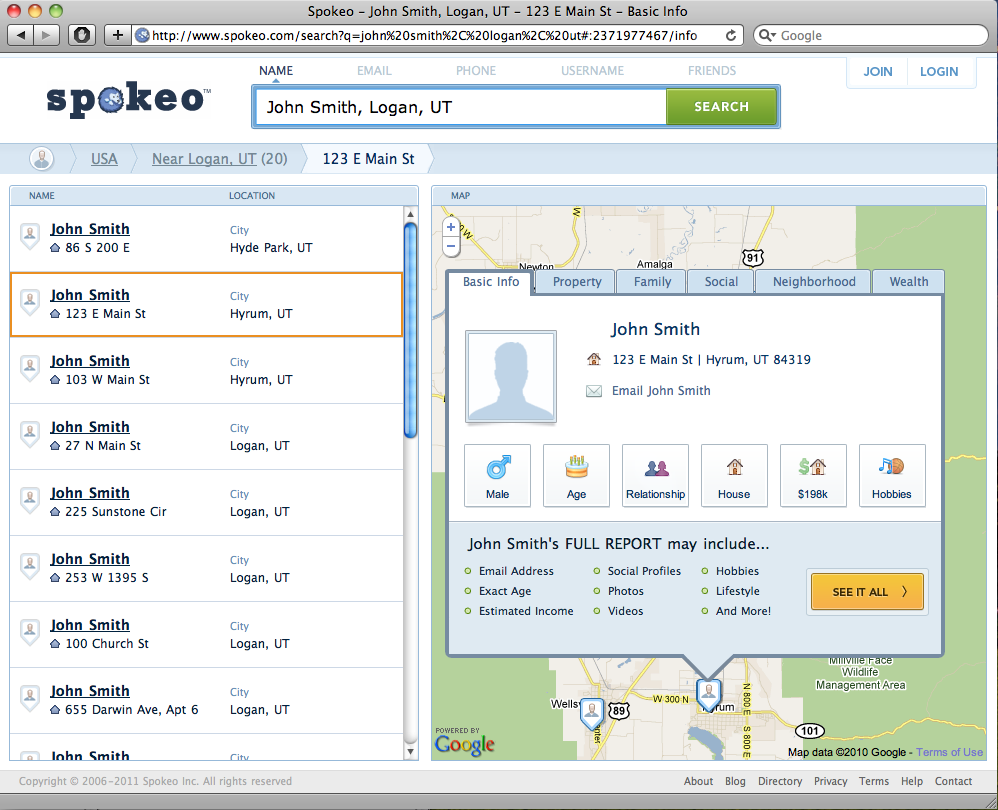Viewport: 998px width, 810px height.
Task: Click the person icon in the breadcrumb
Action: [42, 158]
